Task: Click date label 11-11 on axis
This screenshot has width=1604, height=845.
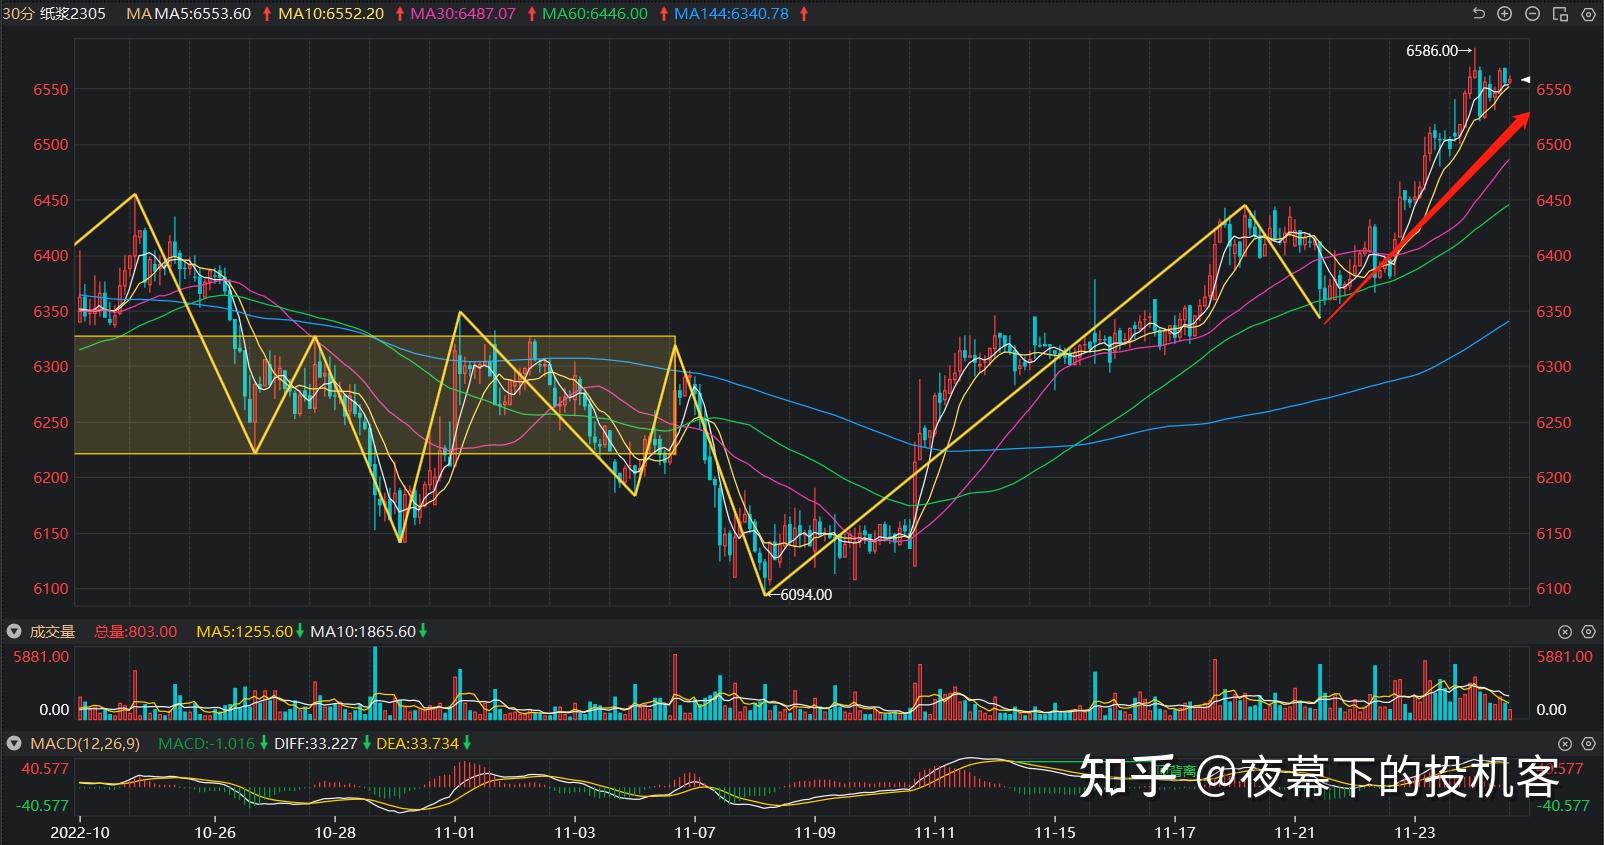Action: point(935,832)
